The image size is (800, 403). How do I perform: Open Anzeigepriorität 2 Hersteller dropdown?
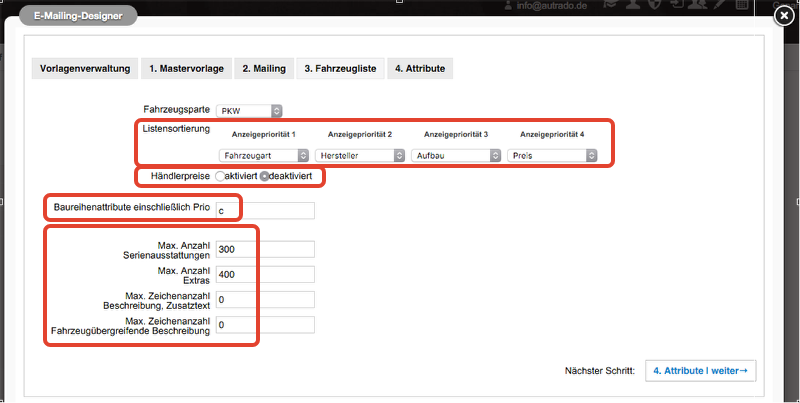click(360, 156)
